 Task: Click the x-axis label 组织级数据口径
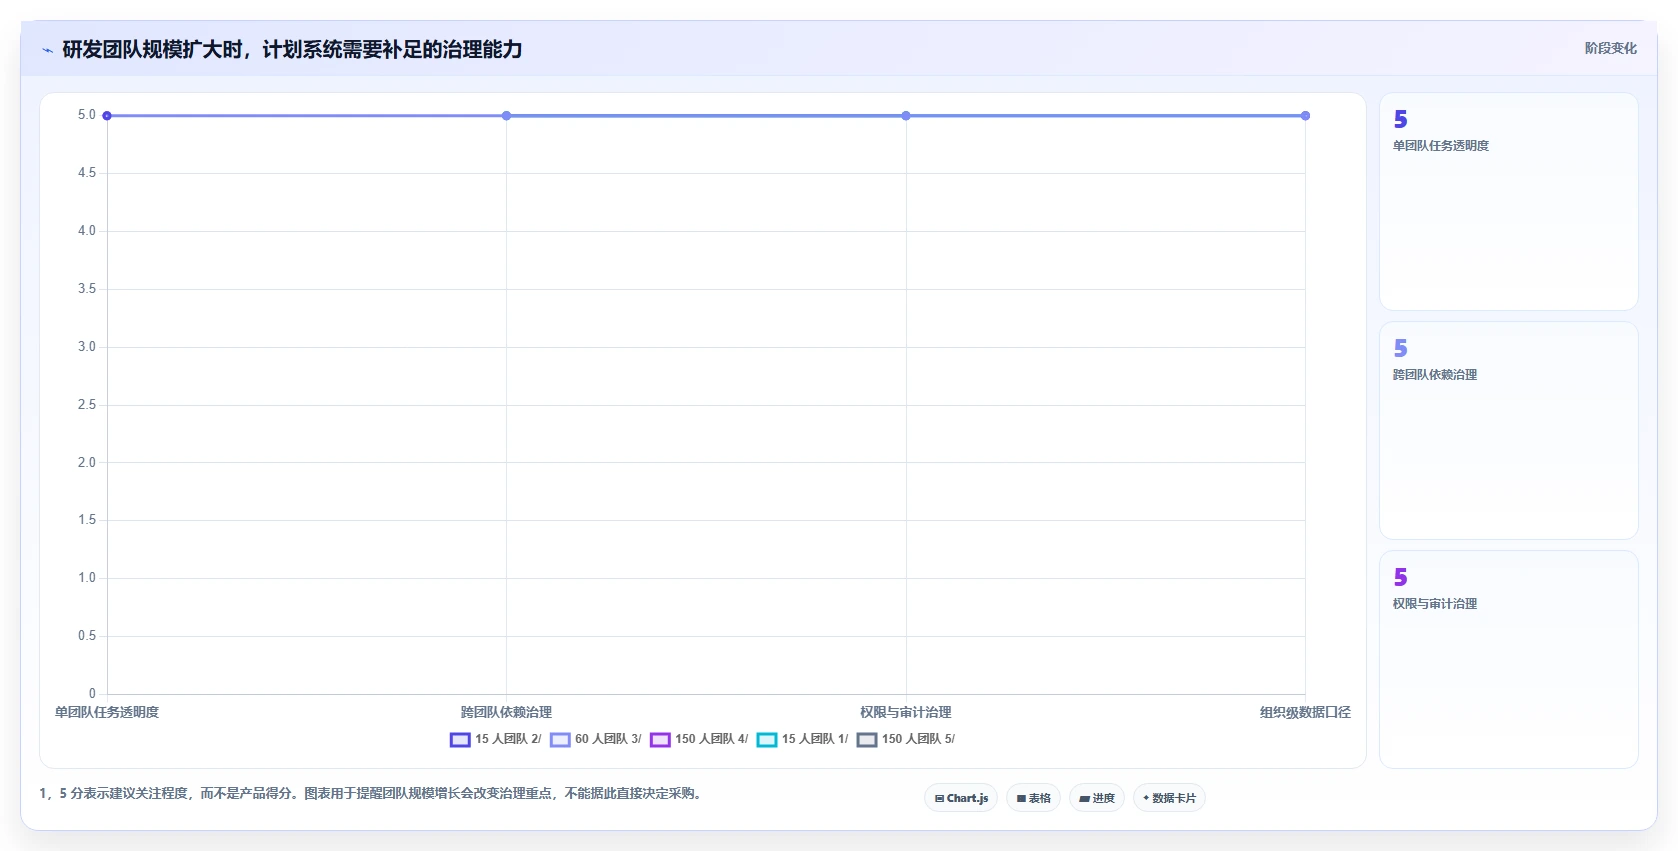[x=1305, y=712]
